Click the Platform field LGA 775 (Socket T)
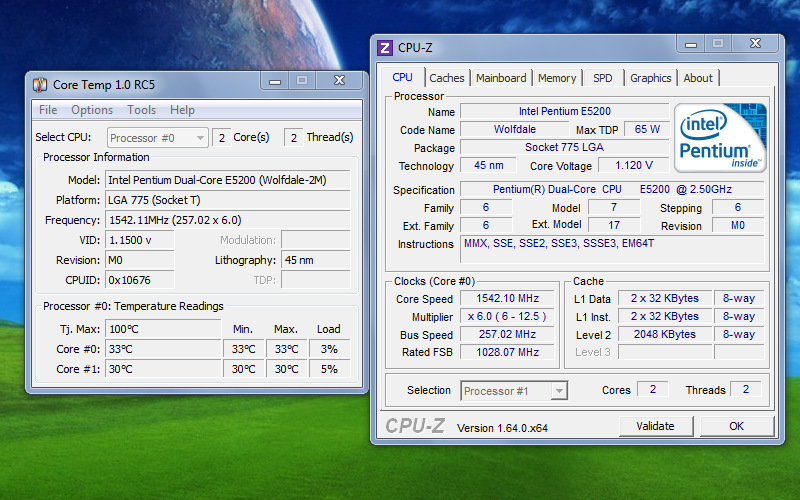800x500 pixels. (228, 200)
